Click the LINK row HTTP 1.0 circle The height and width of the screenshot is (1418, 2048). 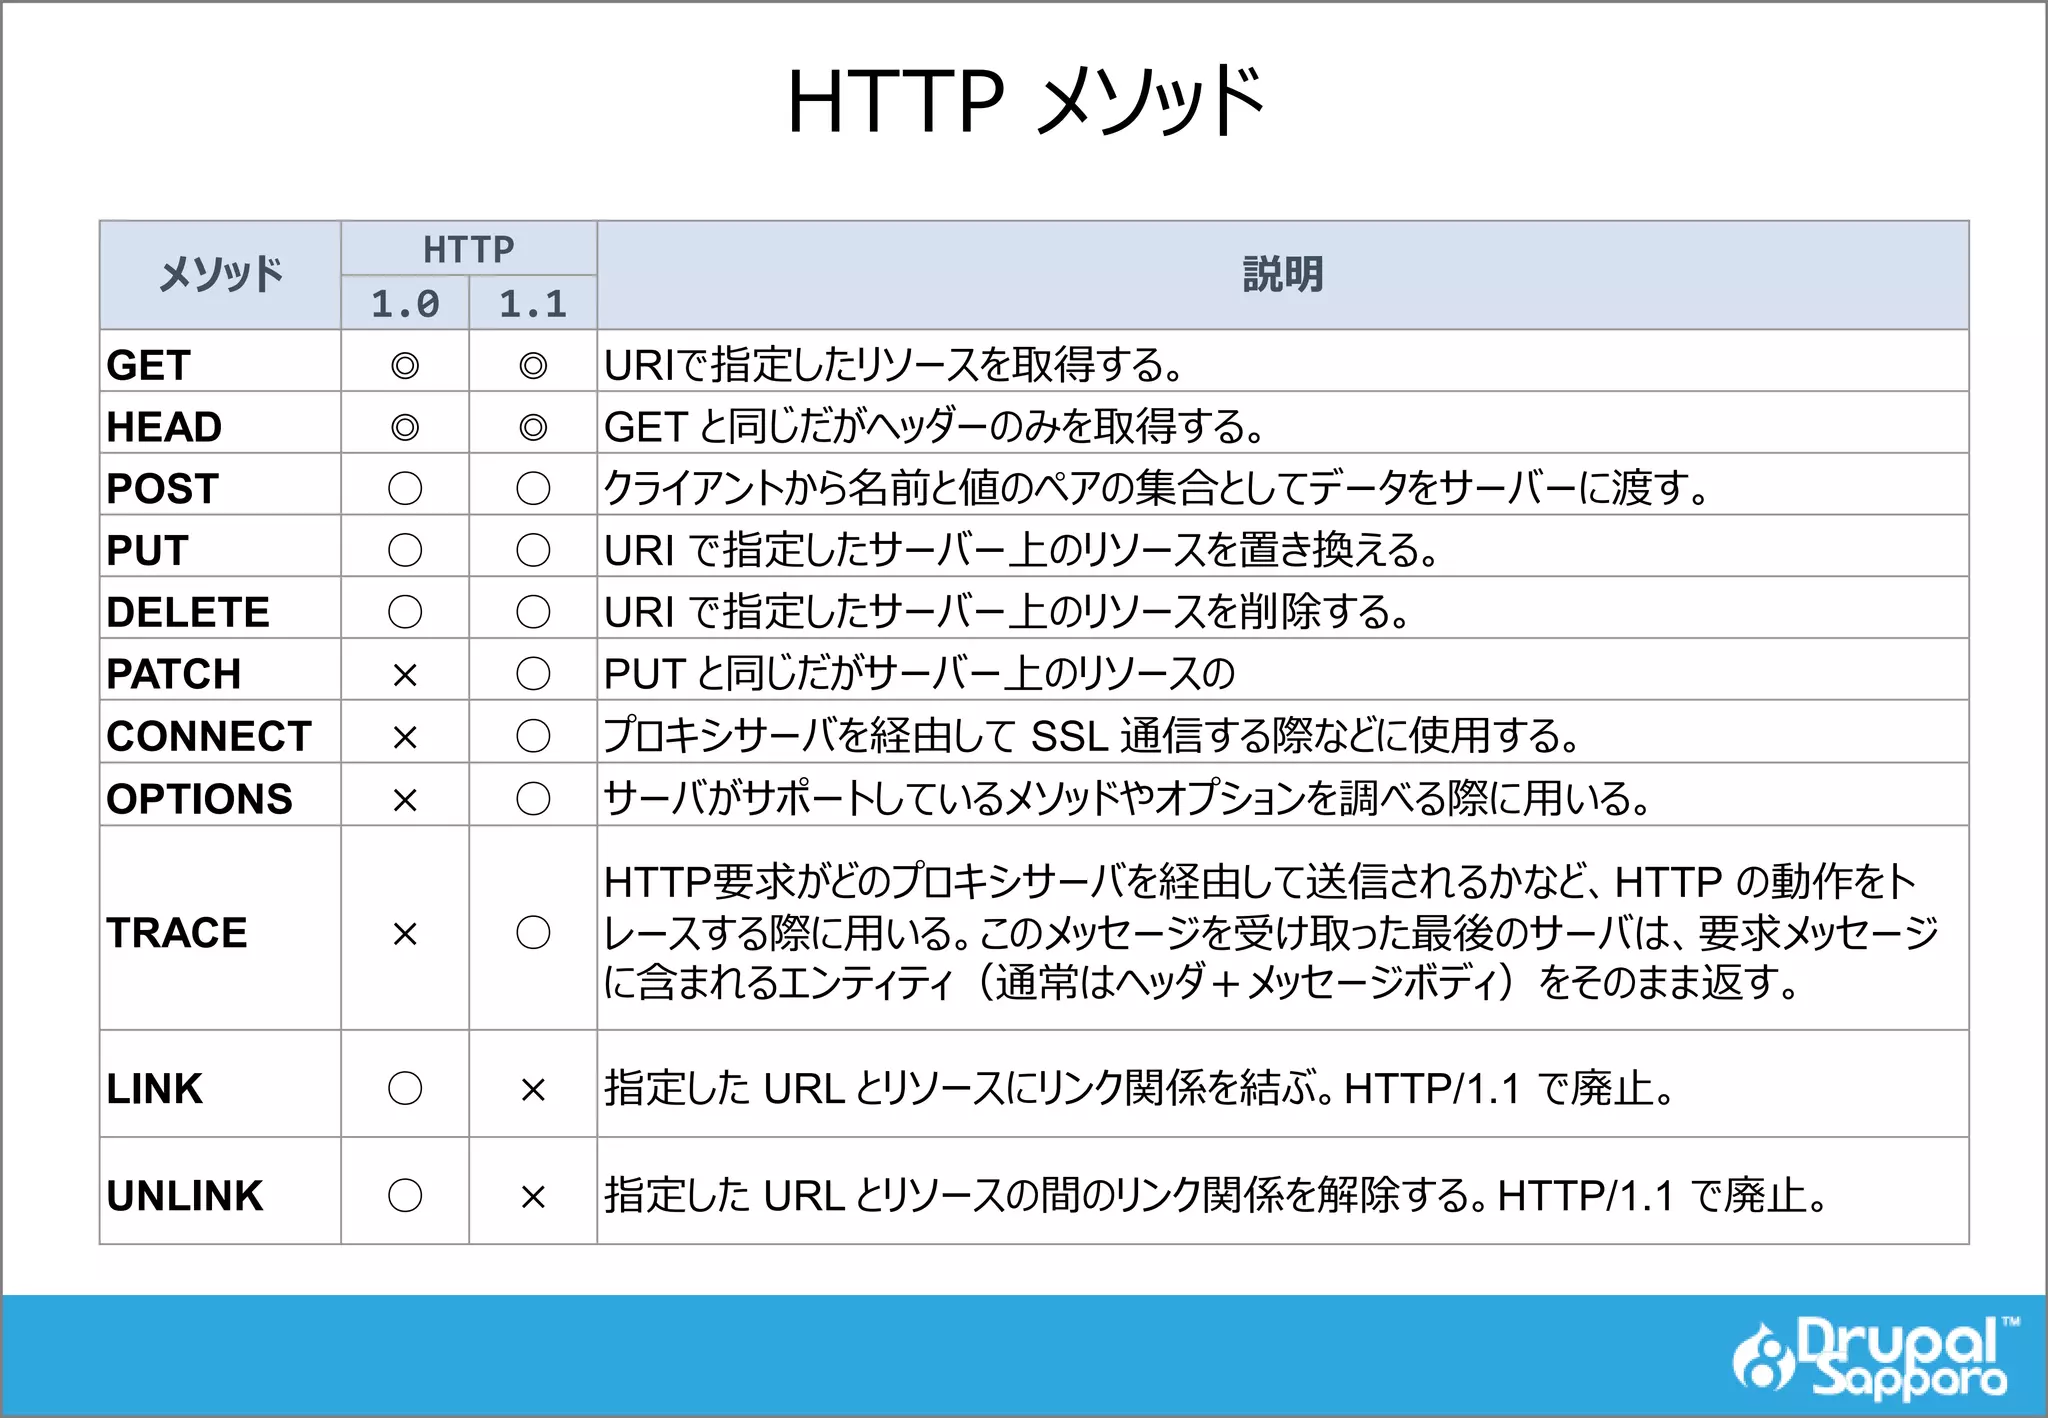tap(405, 1088)
